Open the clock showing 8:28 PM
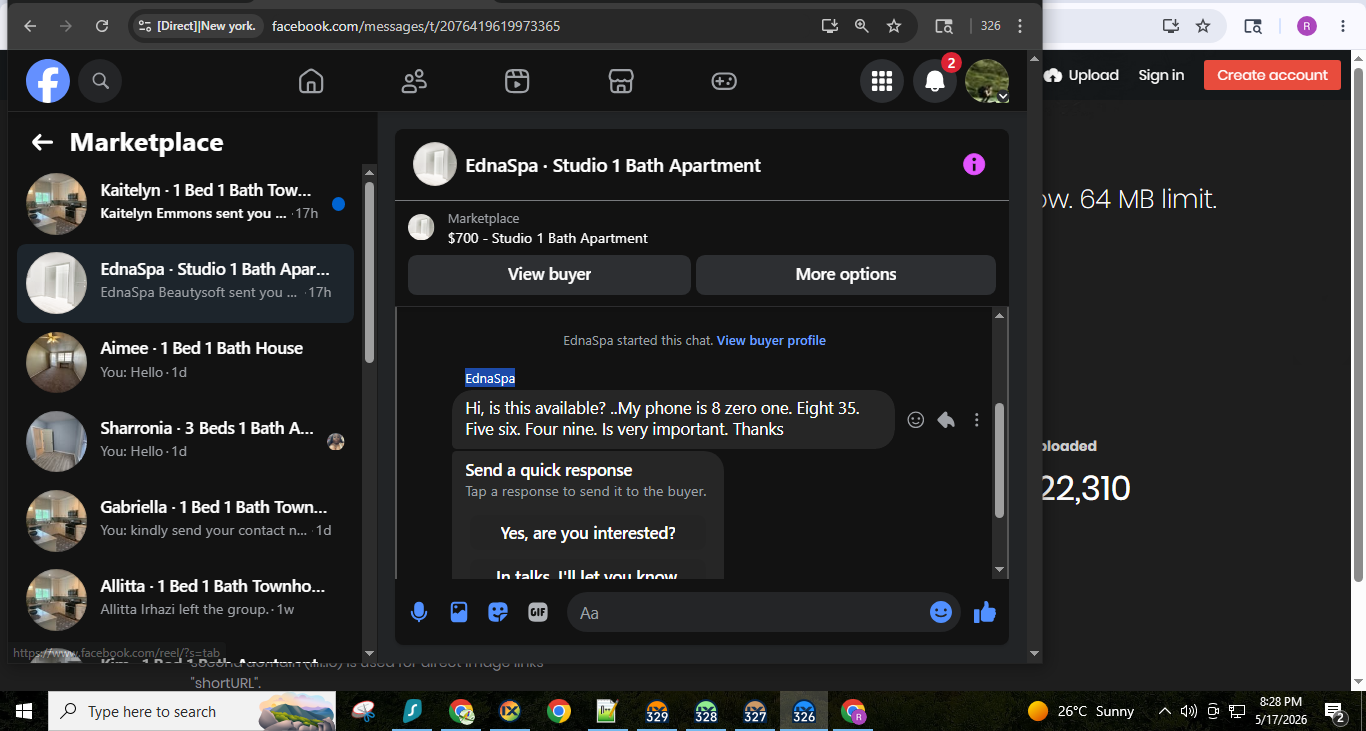The width and height of the screenshot is (1366, 731). point(1281,710)
